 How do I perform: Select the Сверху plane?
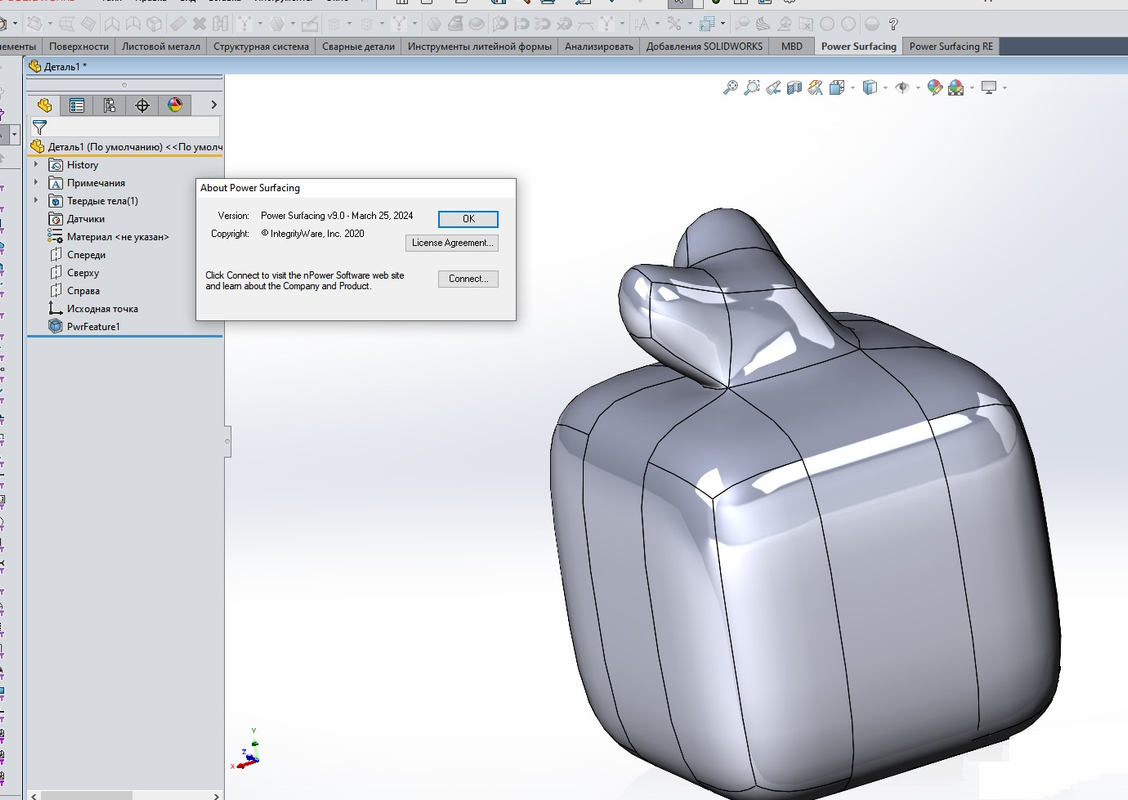pos(73,273)
